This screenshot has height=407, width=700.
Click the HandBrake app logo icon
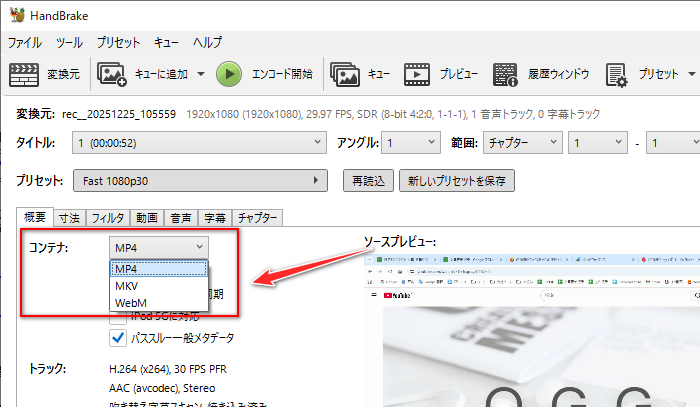[x=15, y=16]
